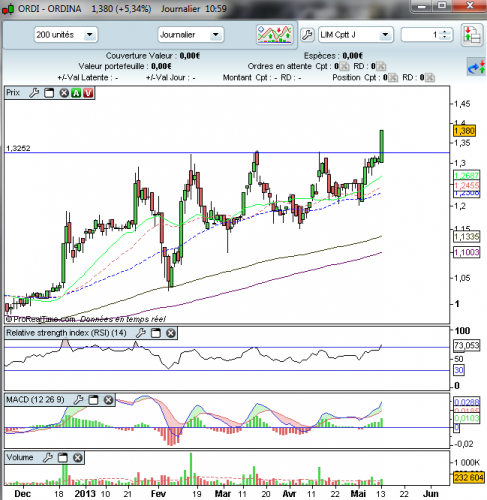Open the RSI indicator wrench settings
The image size is (487, 500).
[x=141, y=333]
